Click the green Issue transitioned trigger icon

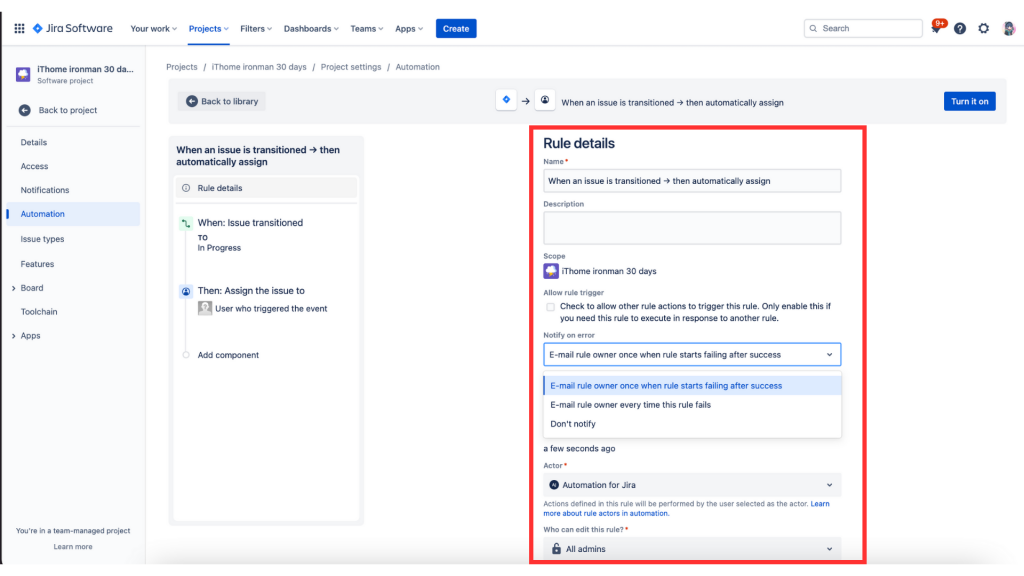186,223
